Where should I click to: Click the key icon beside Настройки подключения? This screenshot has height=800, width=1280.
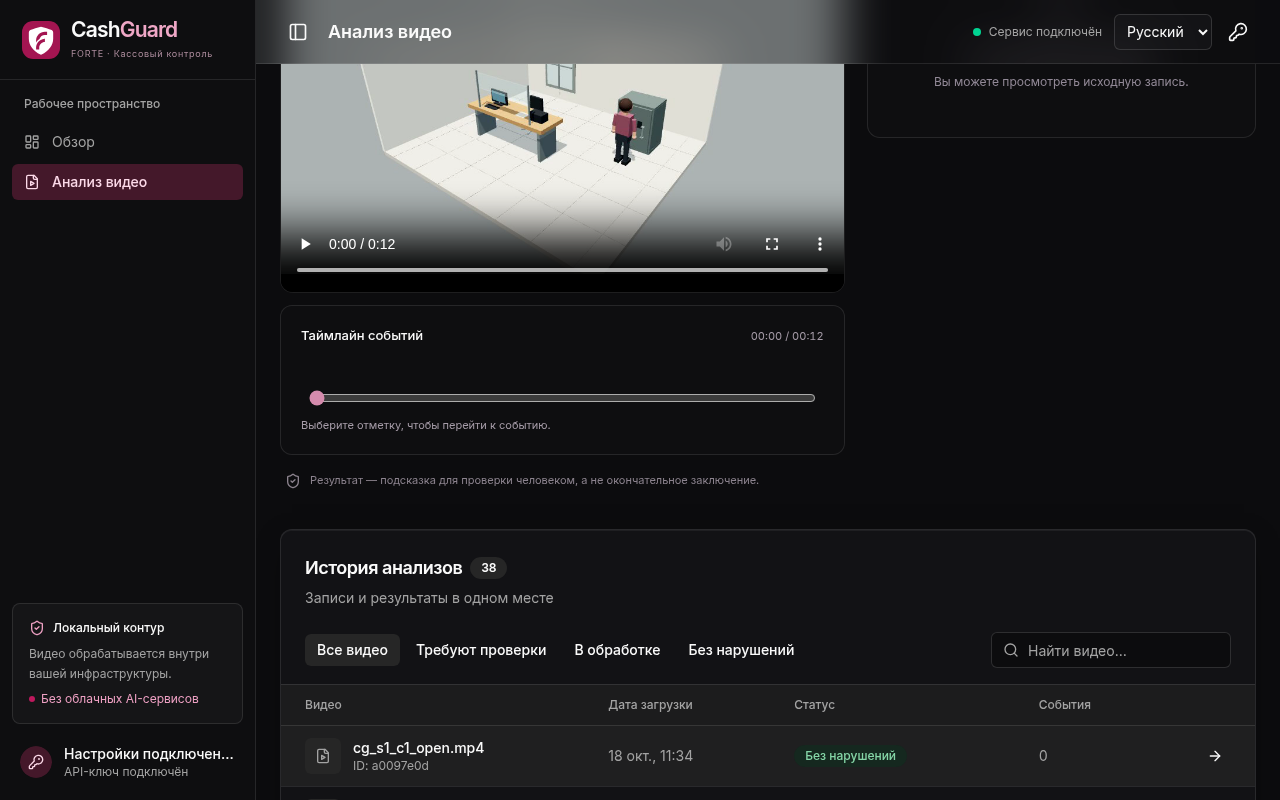tap(36, 761)
